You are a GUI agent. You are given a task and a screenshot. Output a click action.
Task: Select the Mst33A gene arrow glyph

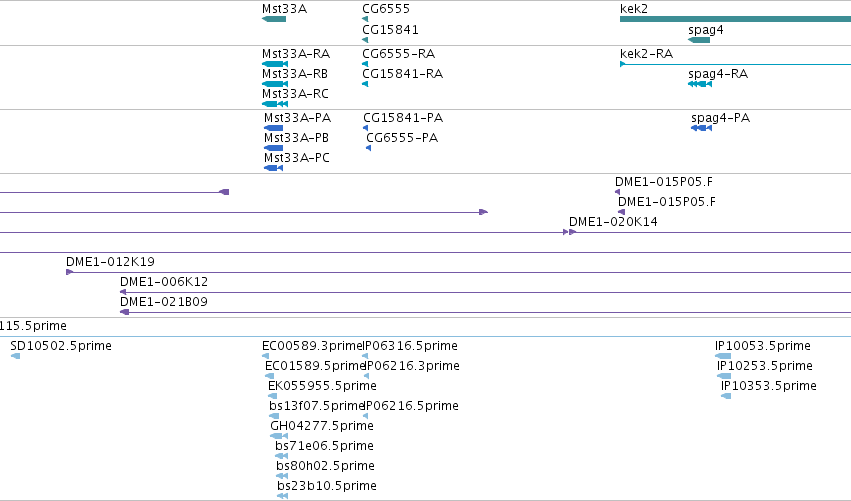(274, 19)
